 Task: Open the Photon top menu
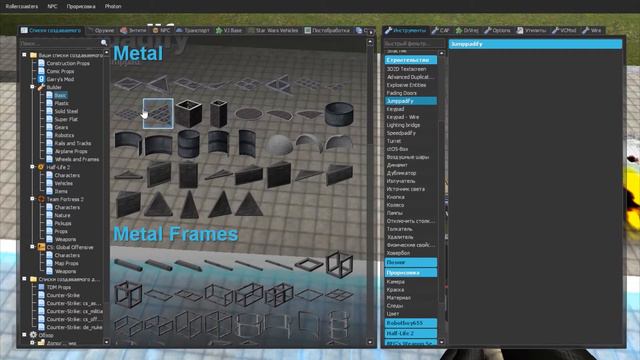click(113, 6)
